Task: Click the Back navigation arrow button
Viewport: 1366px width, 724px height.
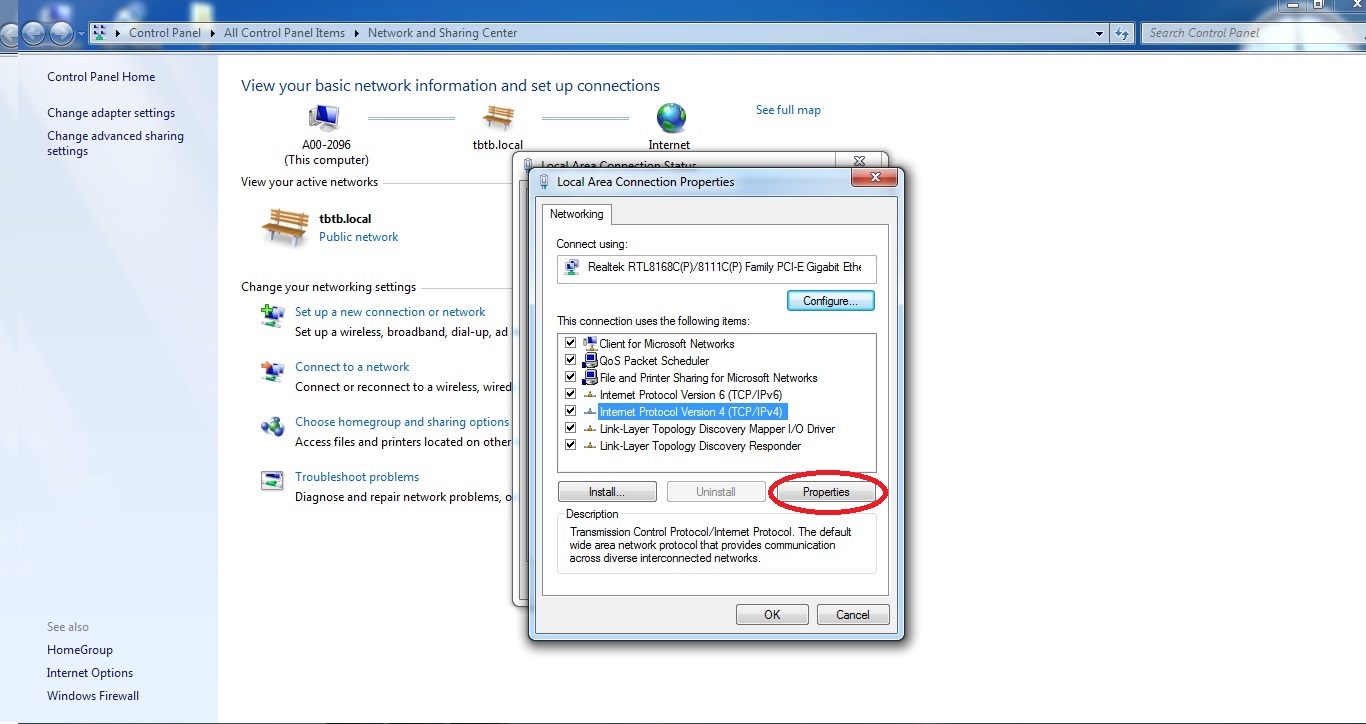Action: point(33,33)
